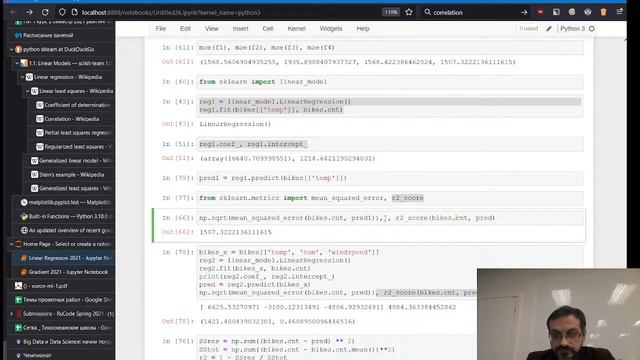Reload the page with the refresh icon

(45, 12)
